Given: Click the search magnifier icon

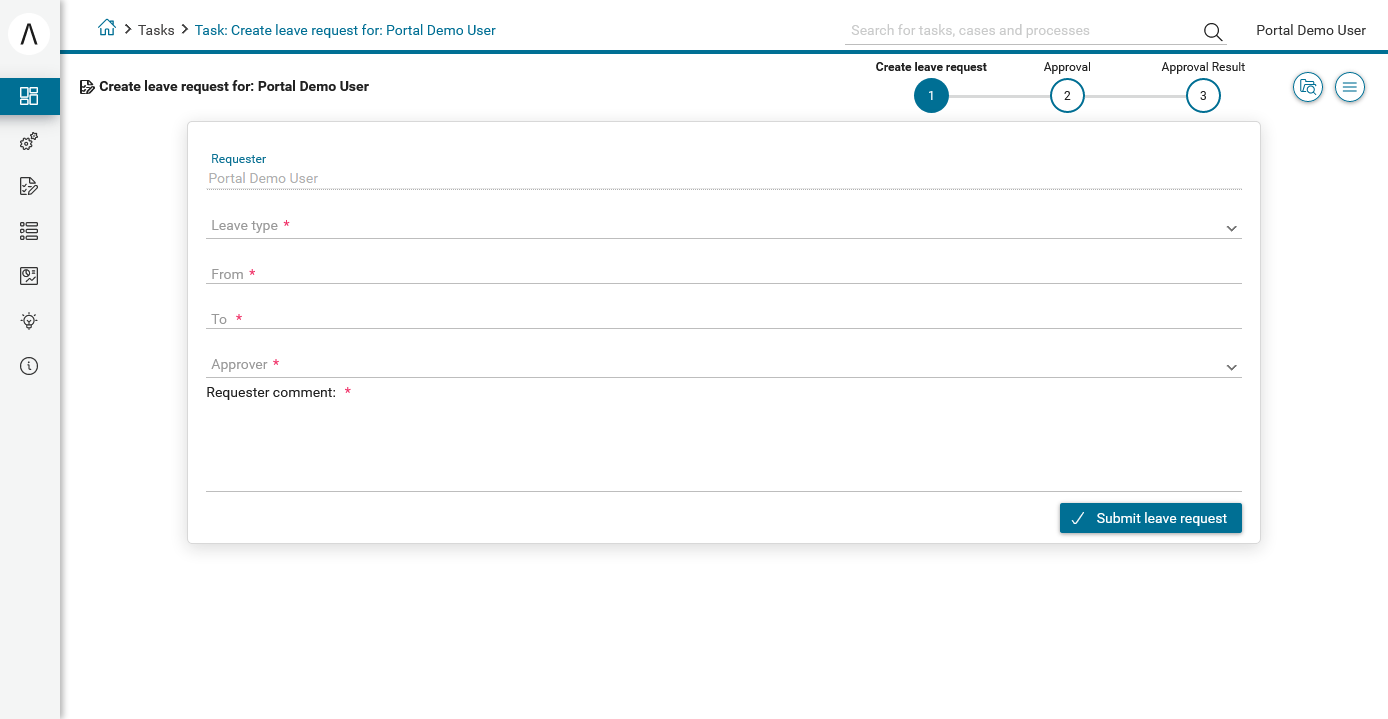Looking at the screenshot, I should (x=1213, y=31).
